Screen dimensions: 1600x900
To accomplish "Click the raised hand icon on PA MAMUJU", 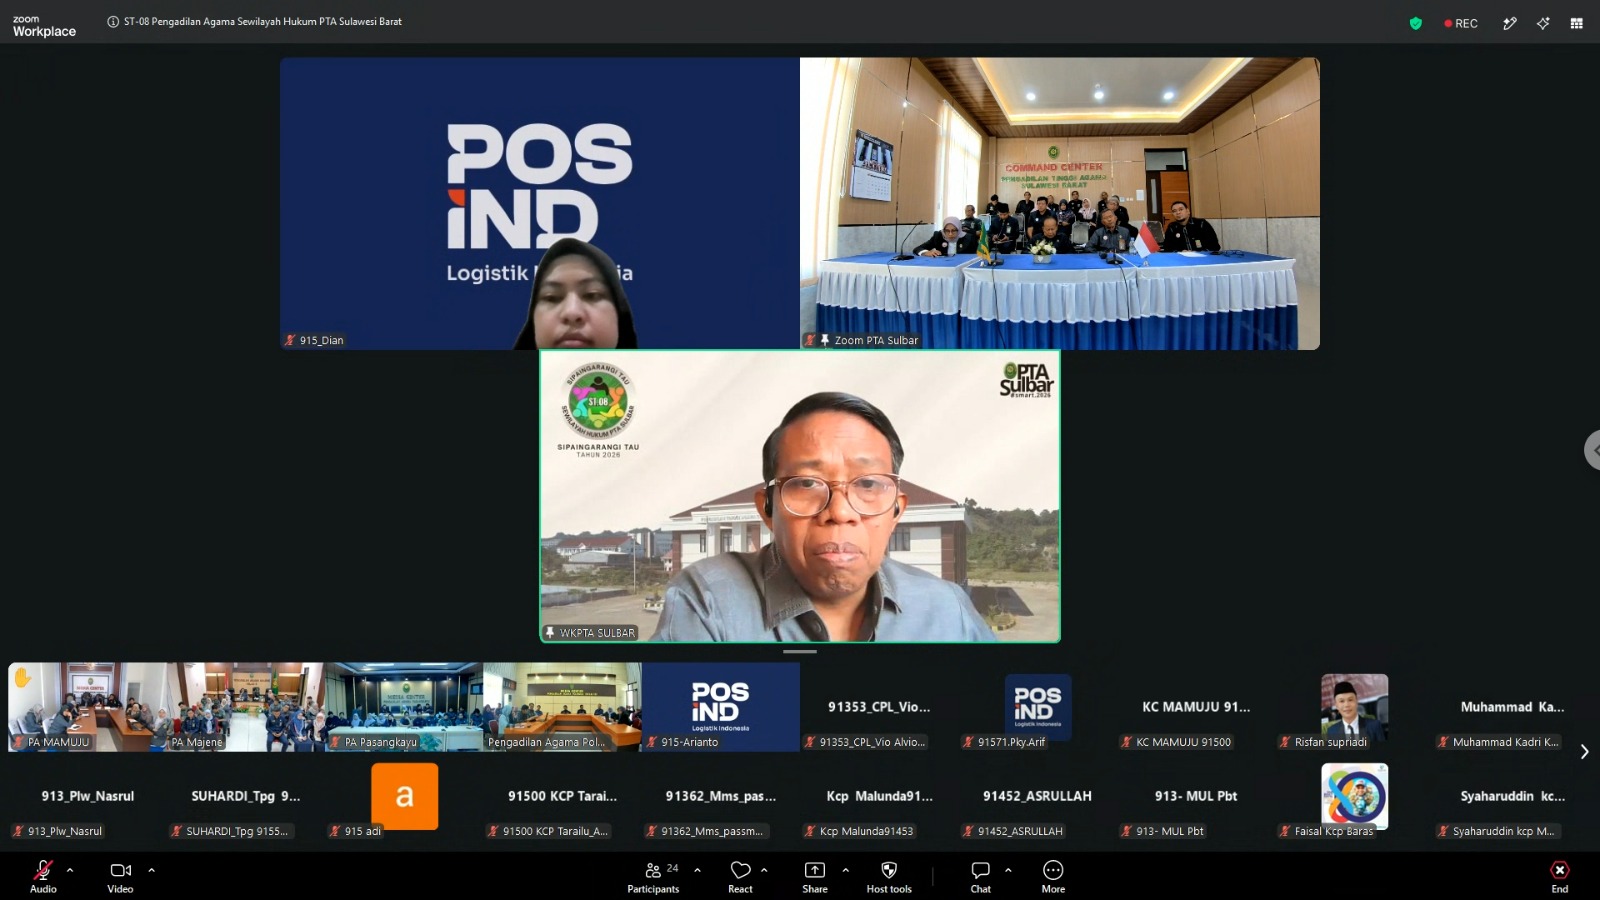I will [x=23, y=678].
